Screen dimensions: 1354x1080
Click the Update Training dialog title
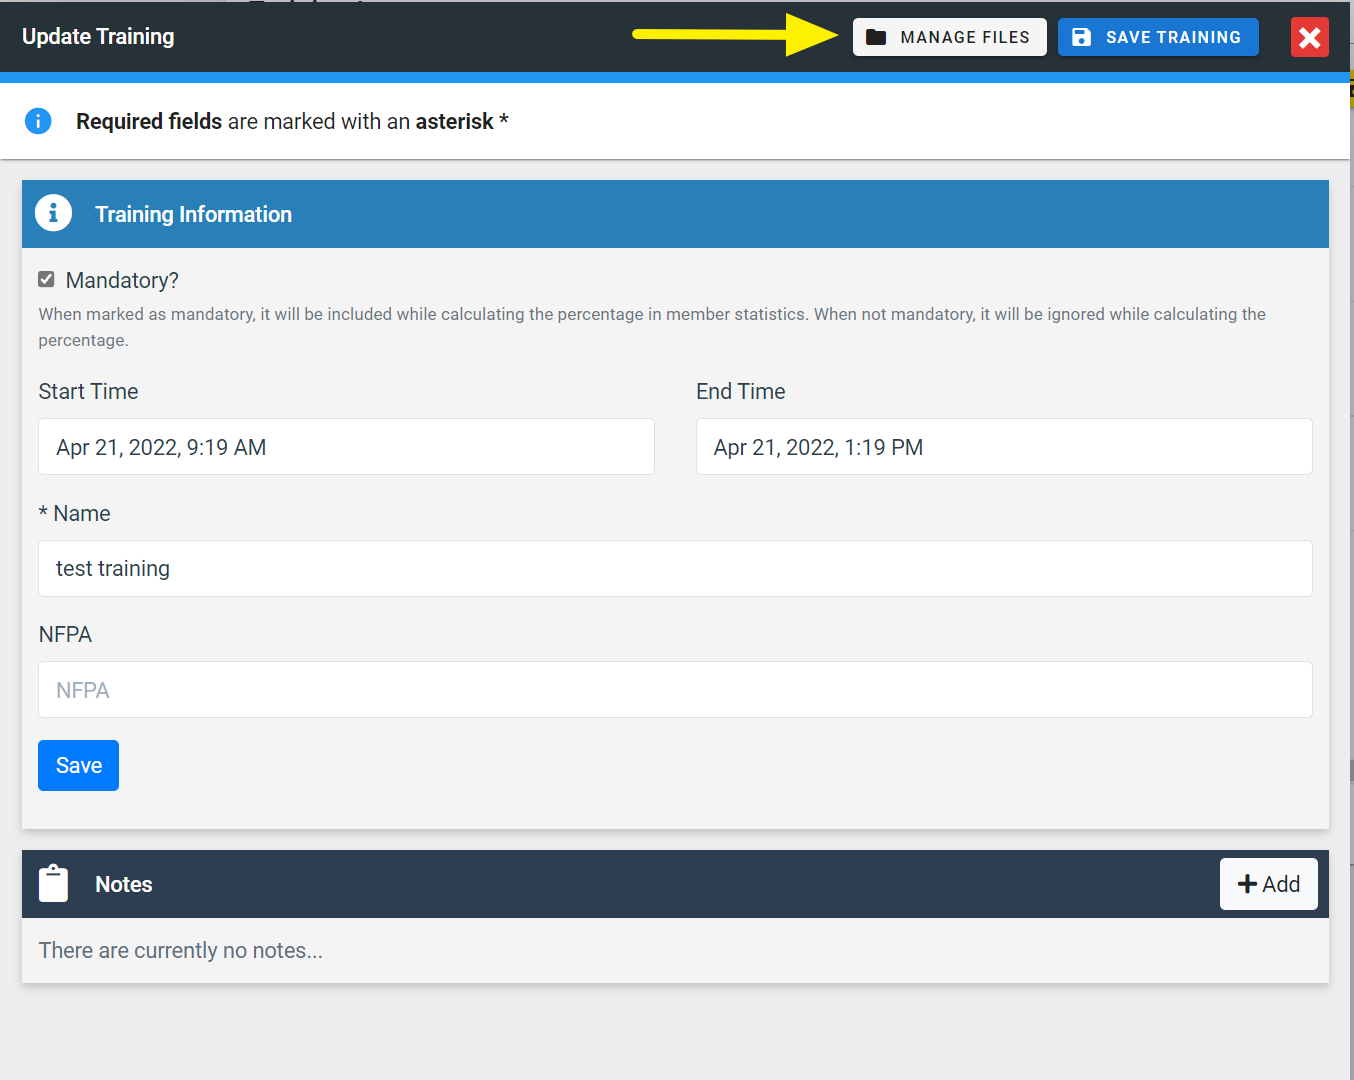98,37
